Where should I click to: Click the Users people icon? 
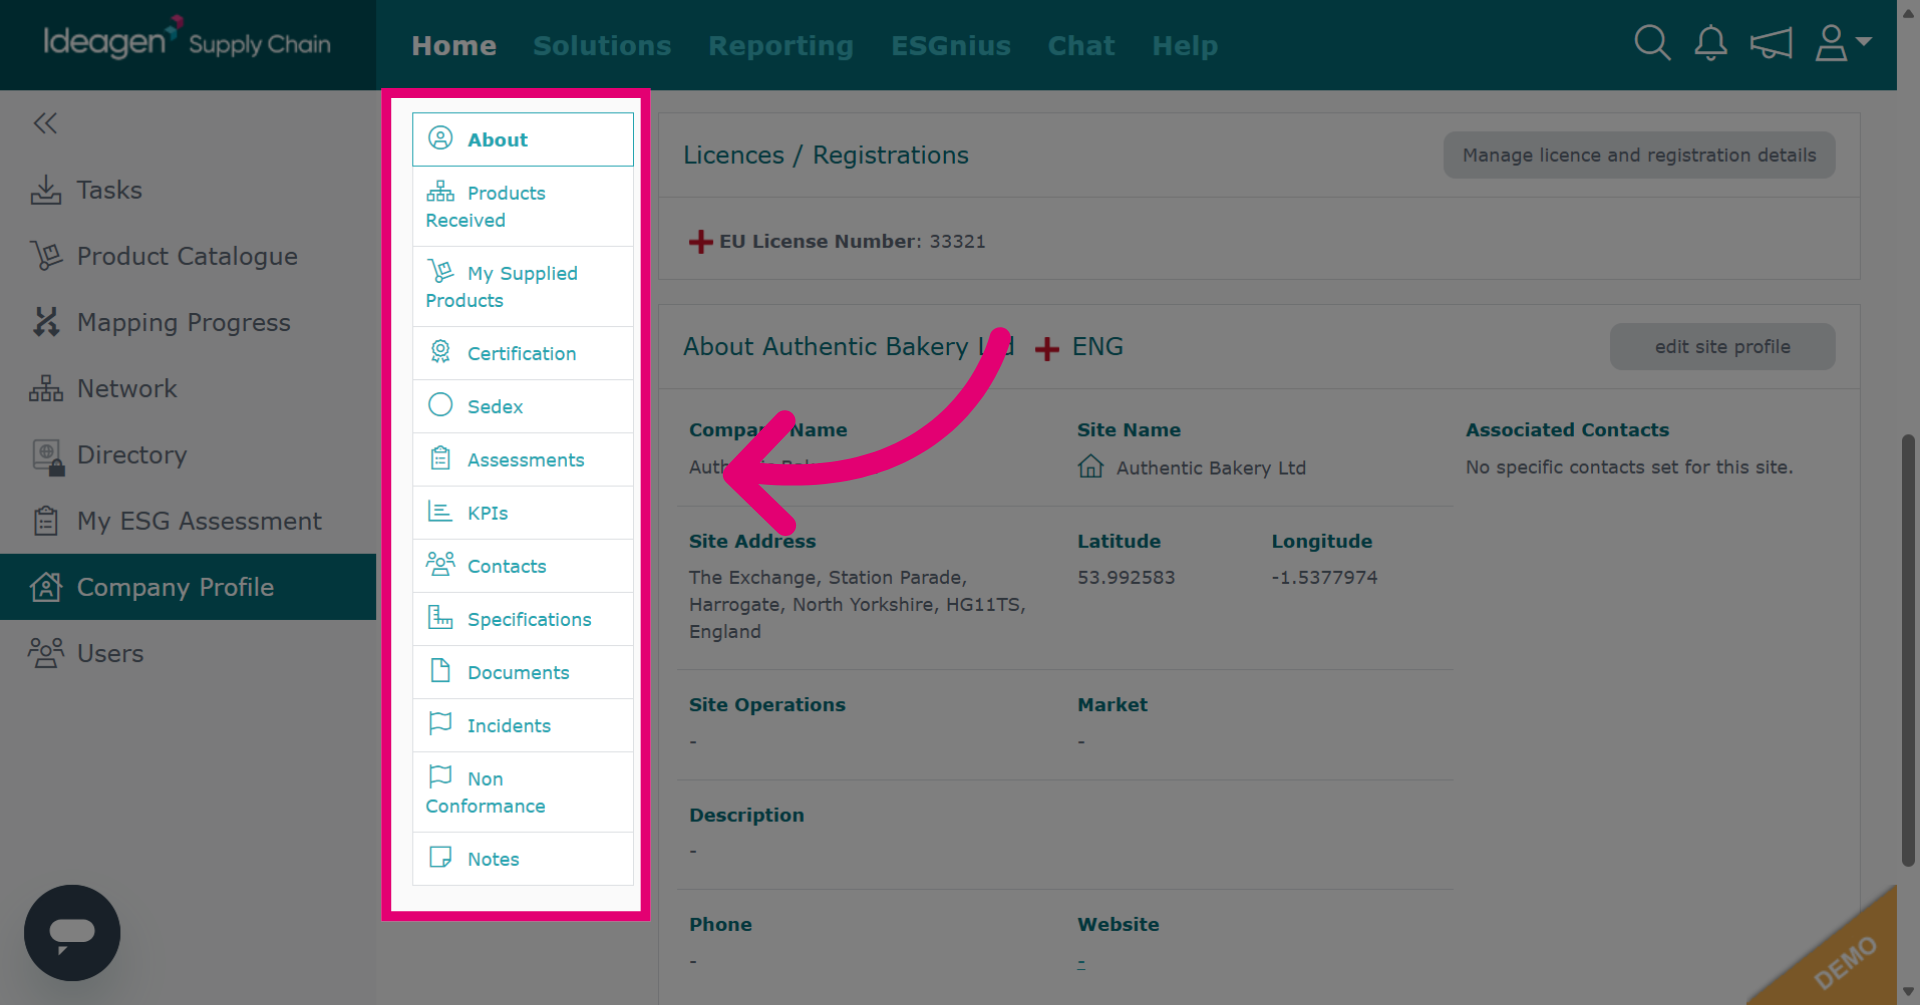(46, 653)
